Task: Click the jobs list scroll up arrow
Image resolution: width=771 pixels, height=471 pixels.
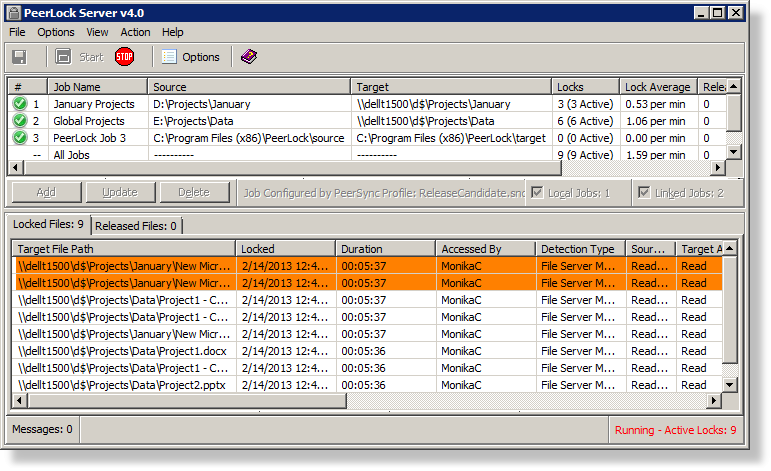Action: (x=734, y=86)
